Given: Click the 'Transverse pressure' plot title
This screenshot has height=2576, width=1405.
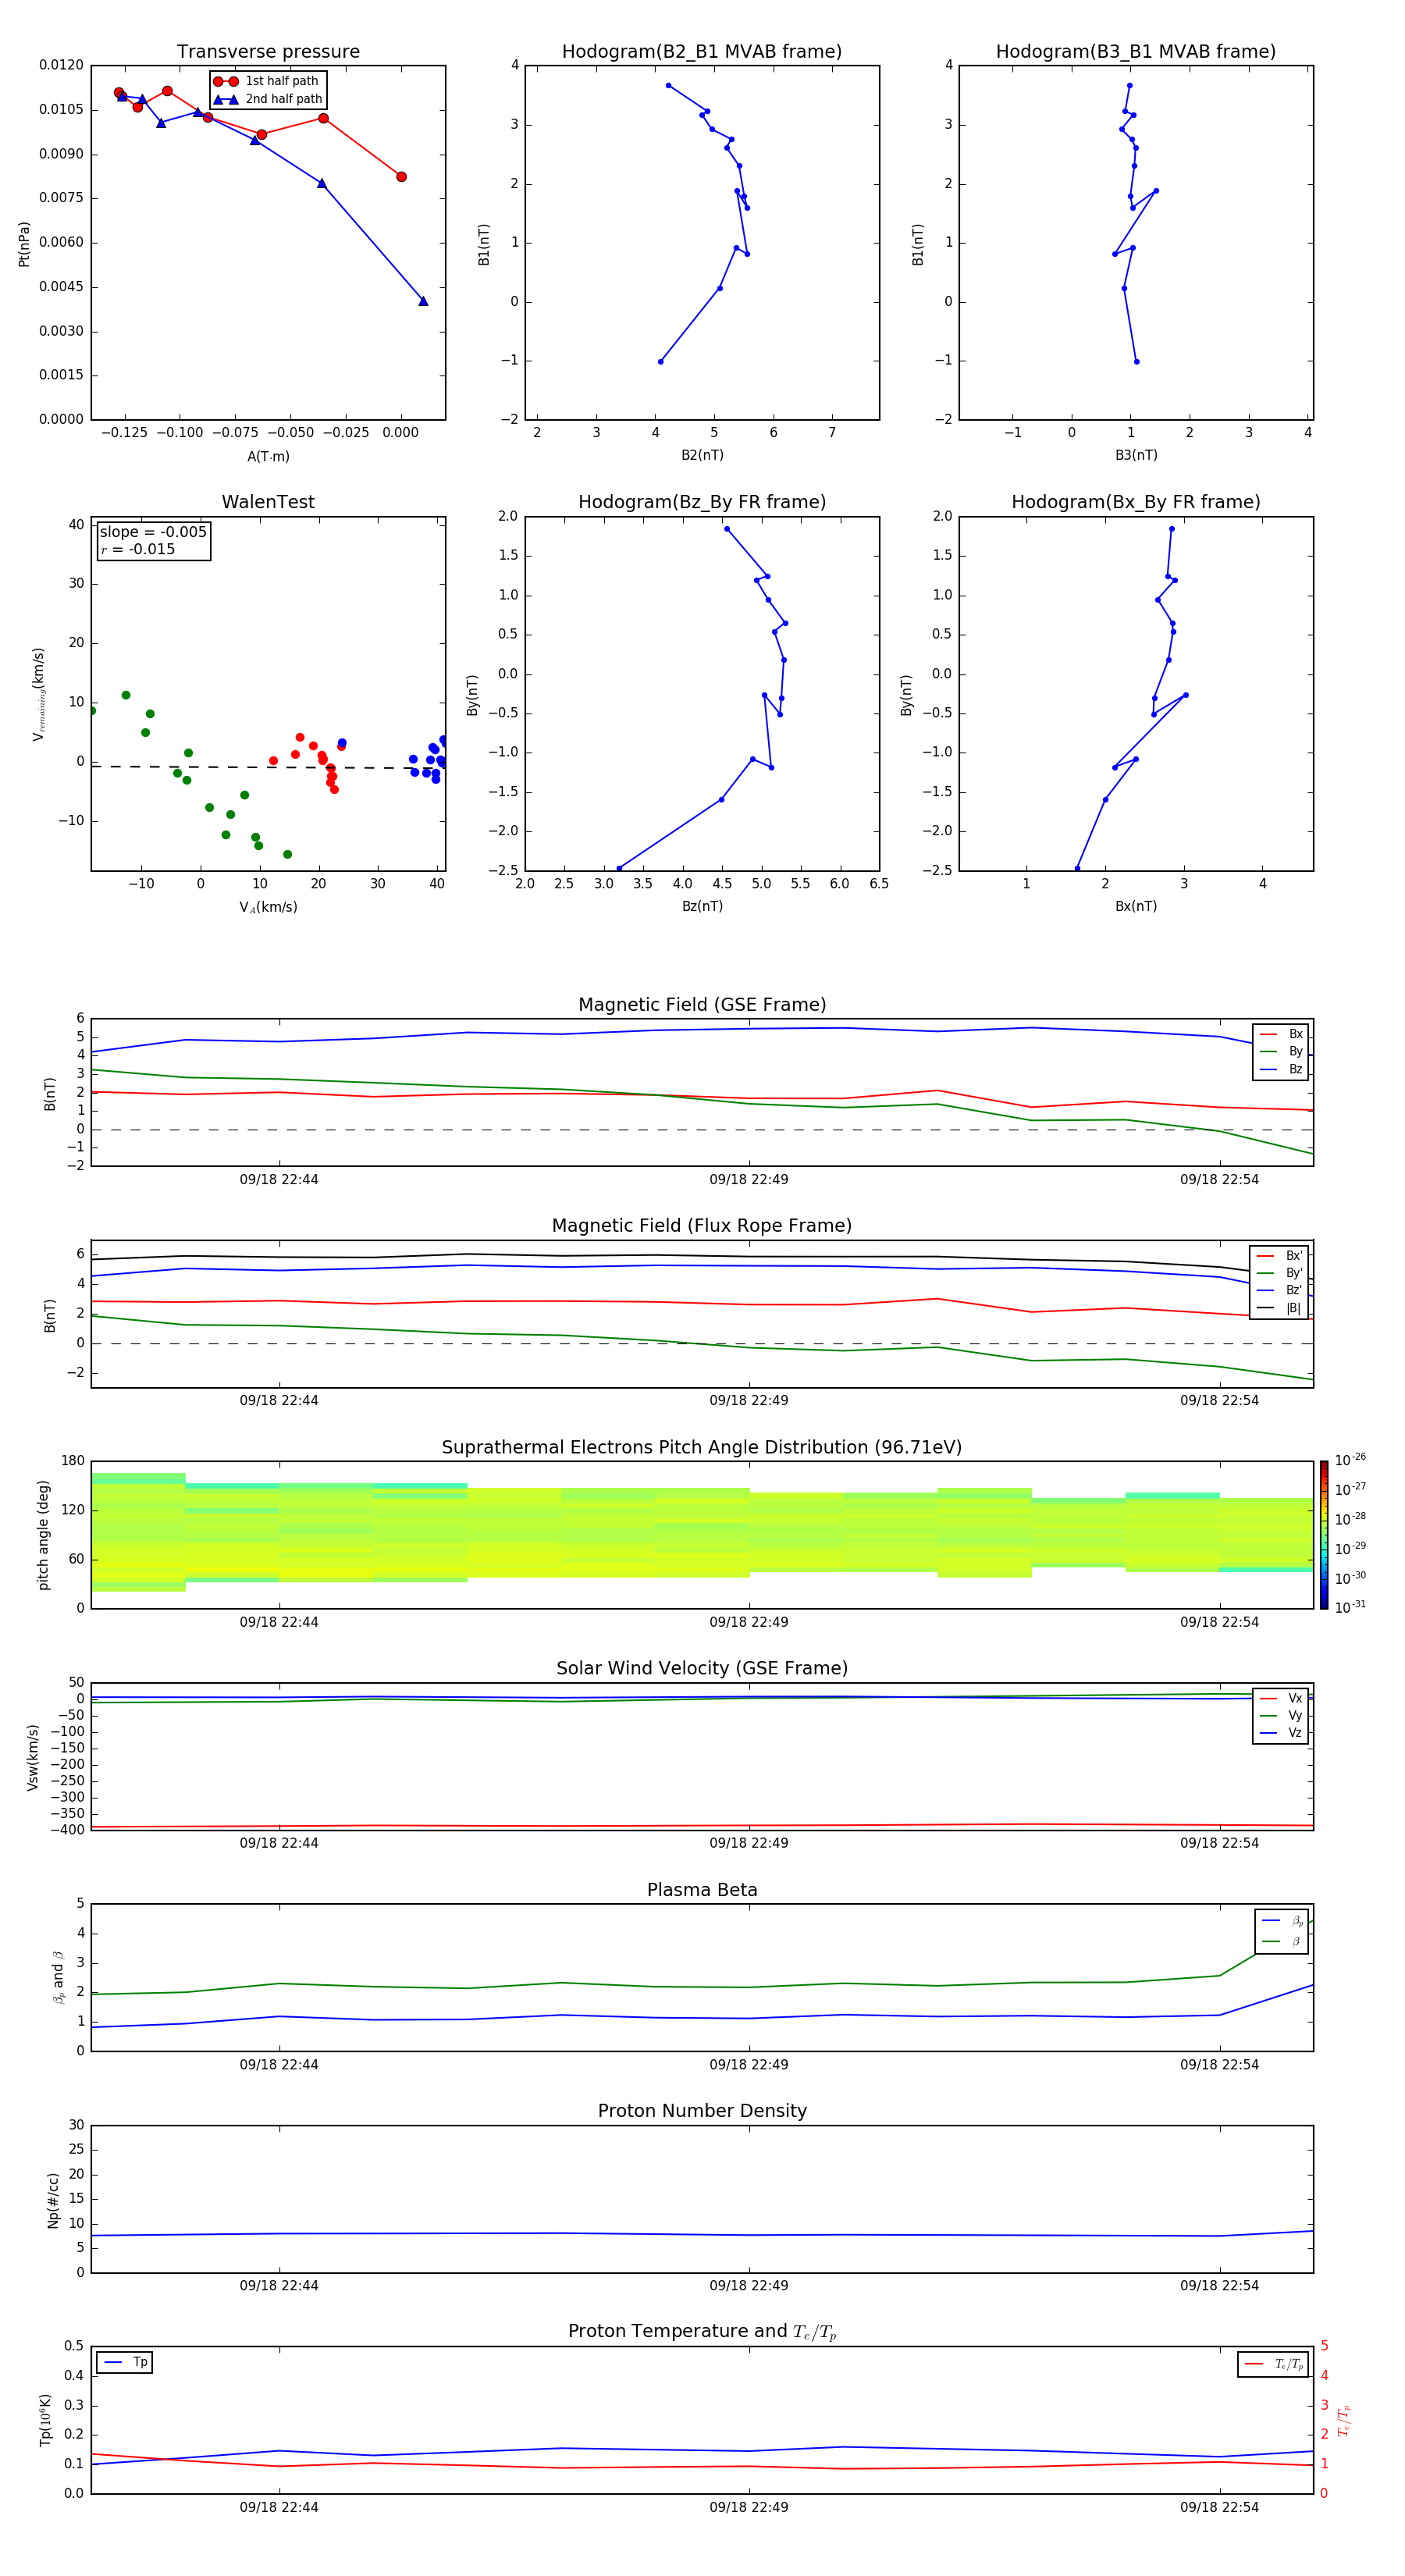Looking at the screenshot, I should click(268, 52).
